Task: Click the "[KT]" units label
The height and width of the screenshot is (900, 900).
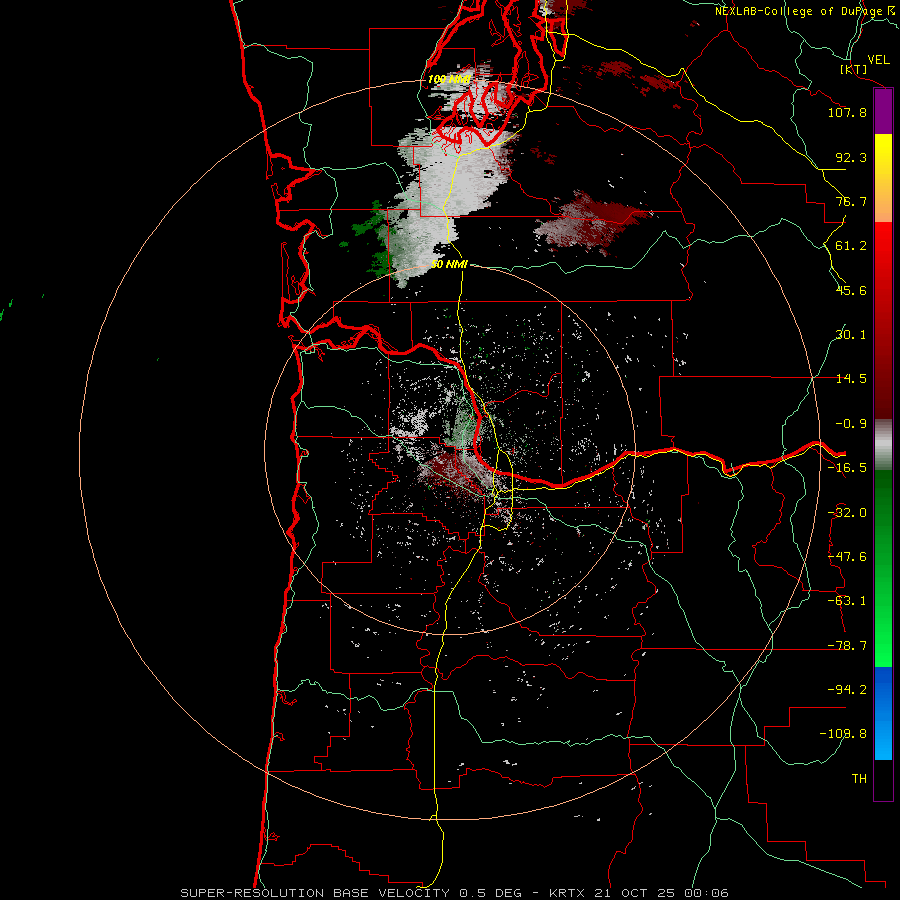Action: [853, 69]
